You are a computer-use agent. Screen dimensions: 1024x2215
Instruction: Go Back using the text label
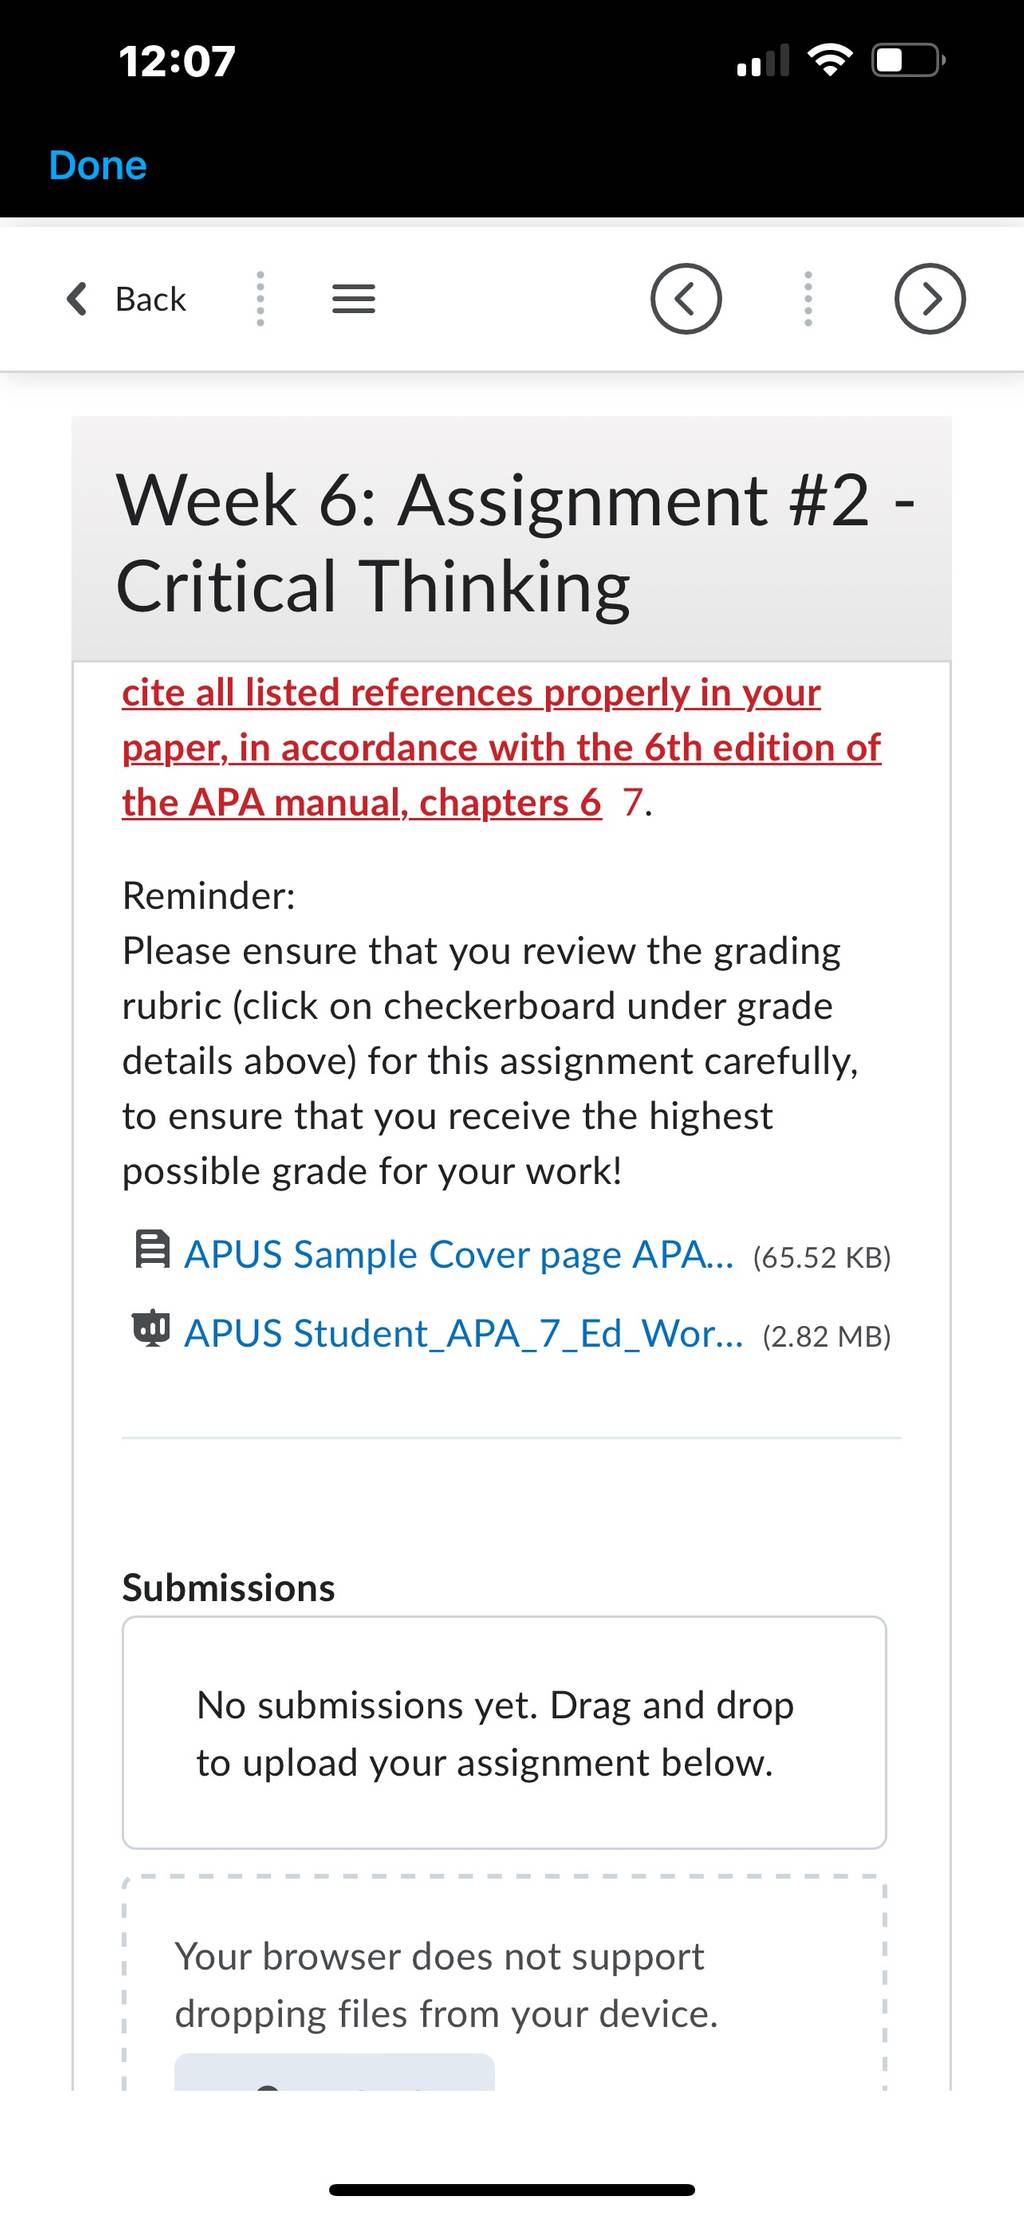tap(150, 299)
